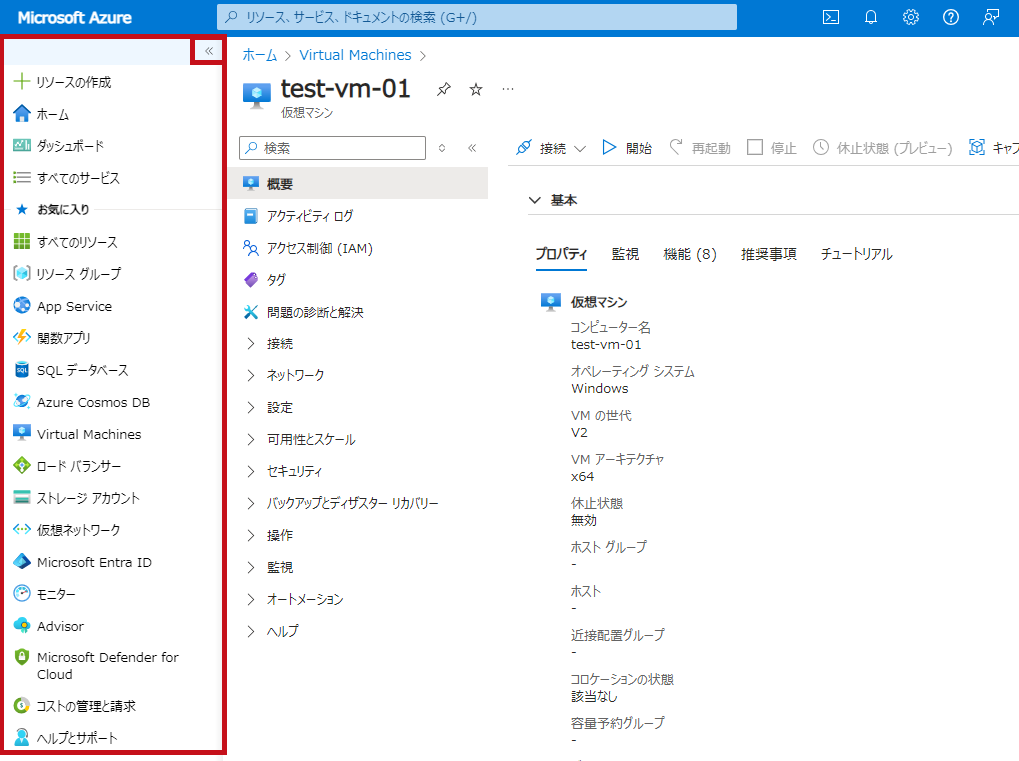Add test-vm-01 to favorites with the star
The width and height of the screenshot is (1019, 761).
(x=476, y=90)
